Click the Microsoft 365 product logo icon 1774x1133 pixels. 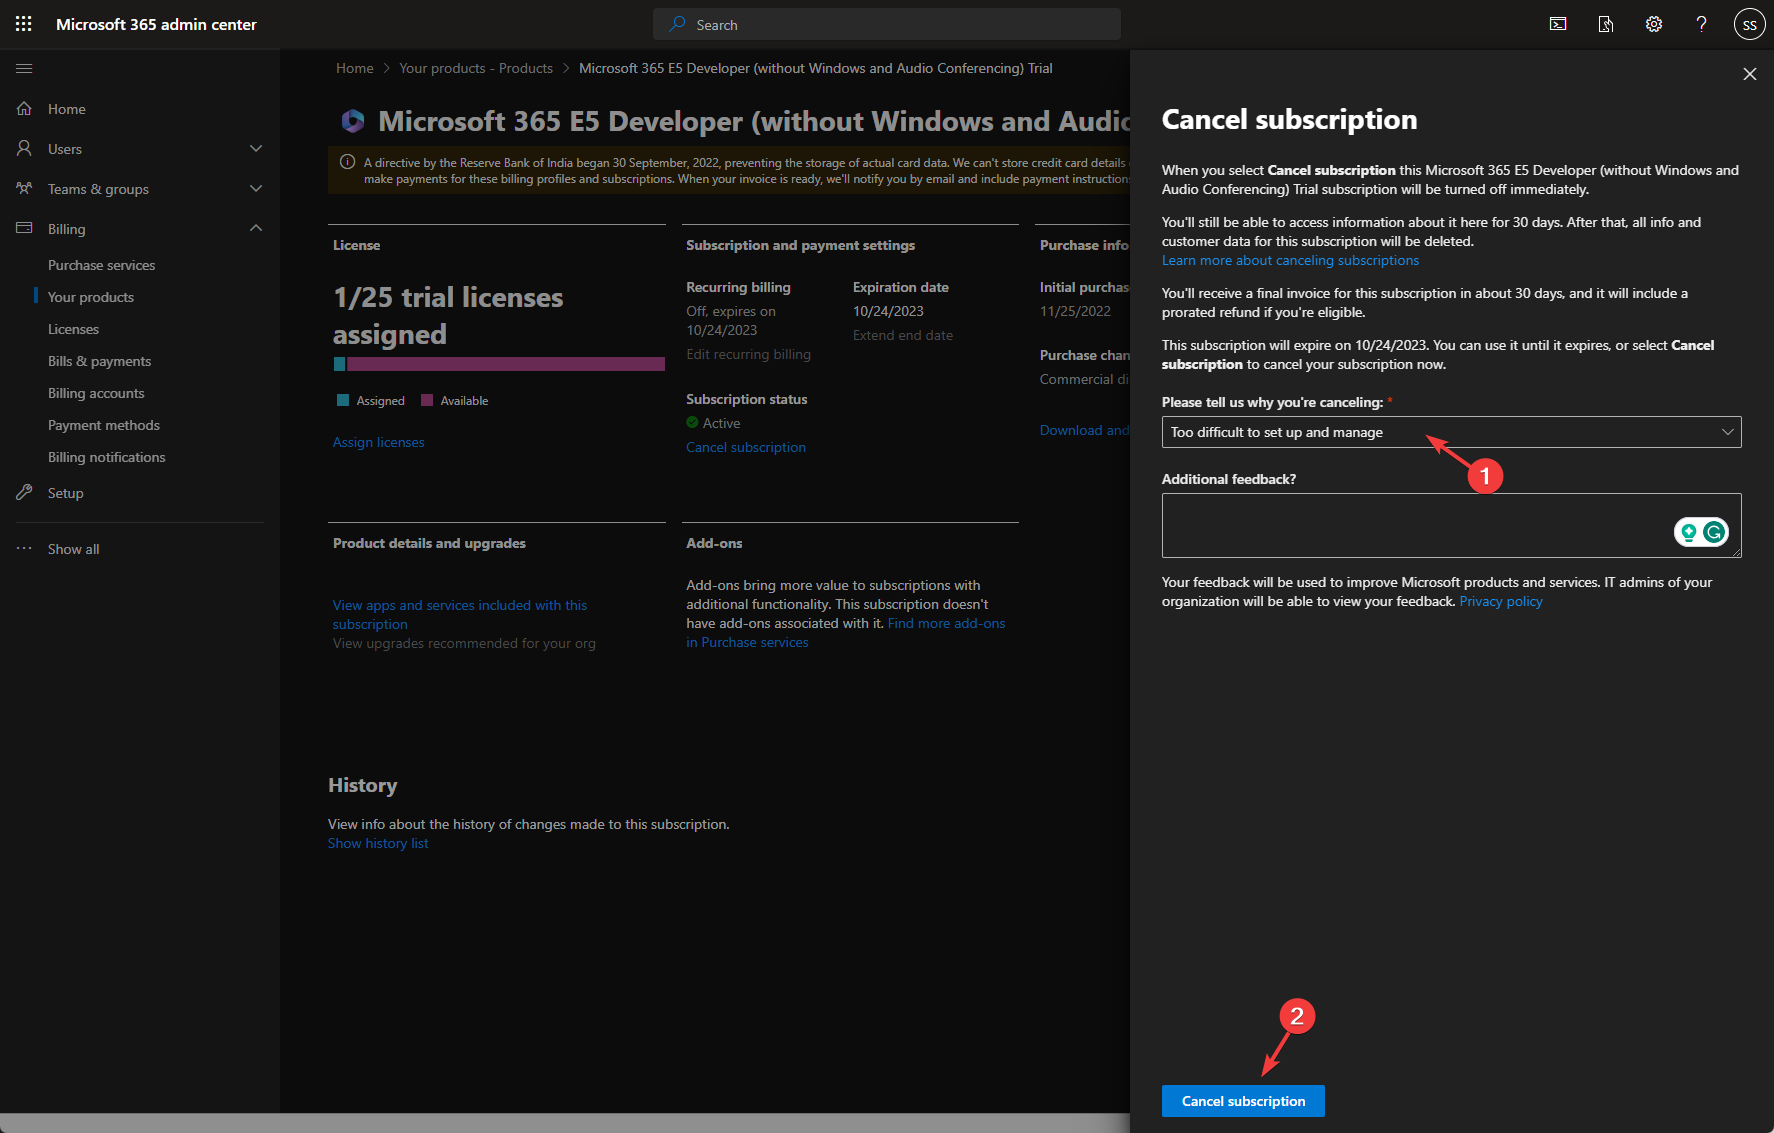click(x=352, y=121)
